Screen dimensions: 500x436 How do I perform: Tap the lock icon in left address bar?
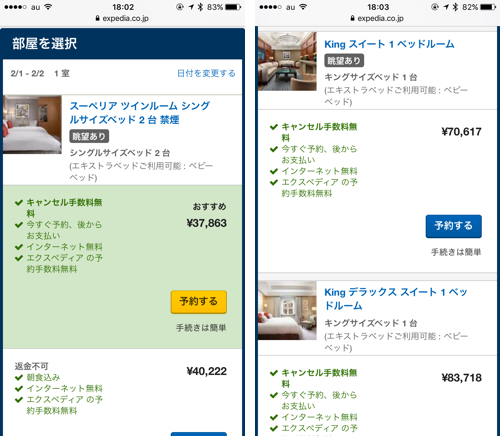coord(97,18)
